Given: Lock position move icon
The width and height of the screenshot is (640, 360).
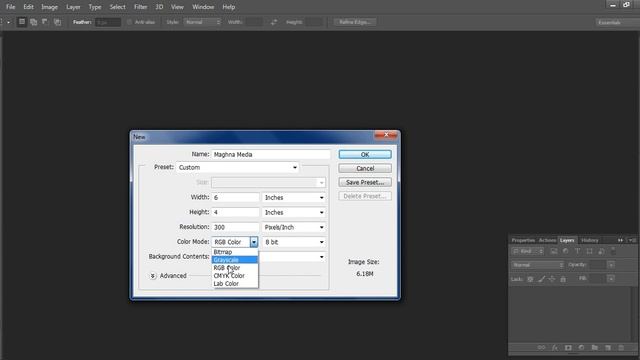Looking at the screenshot, I should pyautogui.click(x=552, y=279).
